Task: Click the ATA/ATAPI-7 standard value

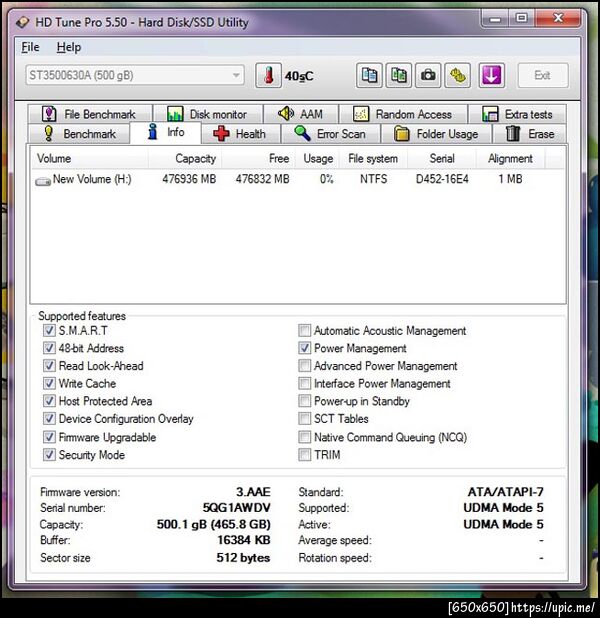Action: click(505, 492)
